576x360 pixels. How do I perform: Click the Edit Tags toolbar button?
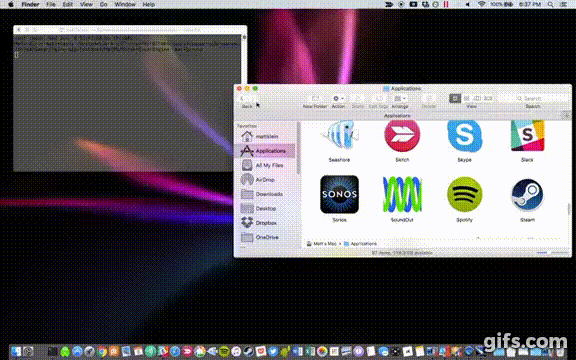click(378, 99)
